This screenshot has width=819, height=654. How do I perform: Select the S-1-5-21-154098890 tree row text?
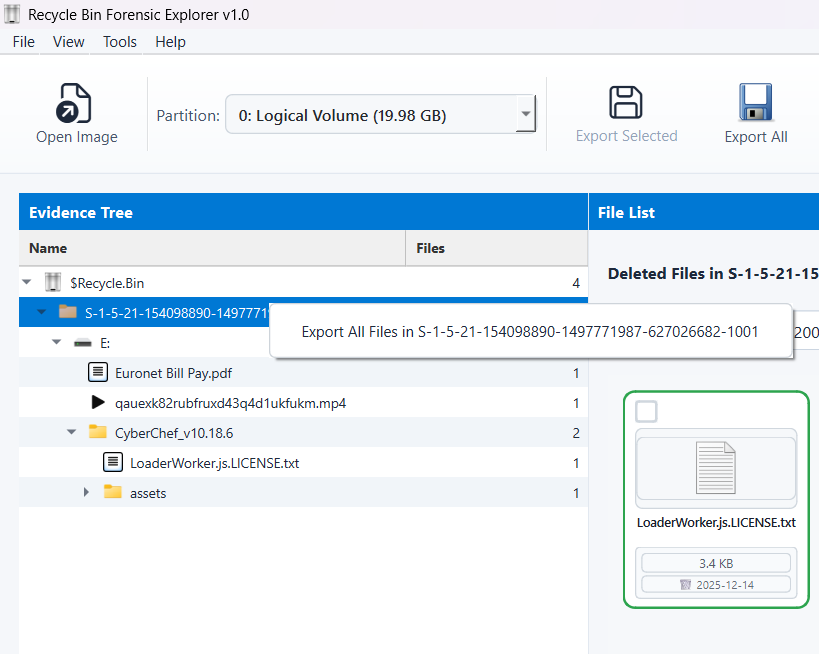click(x=177, y=313)
